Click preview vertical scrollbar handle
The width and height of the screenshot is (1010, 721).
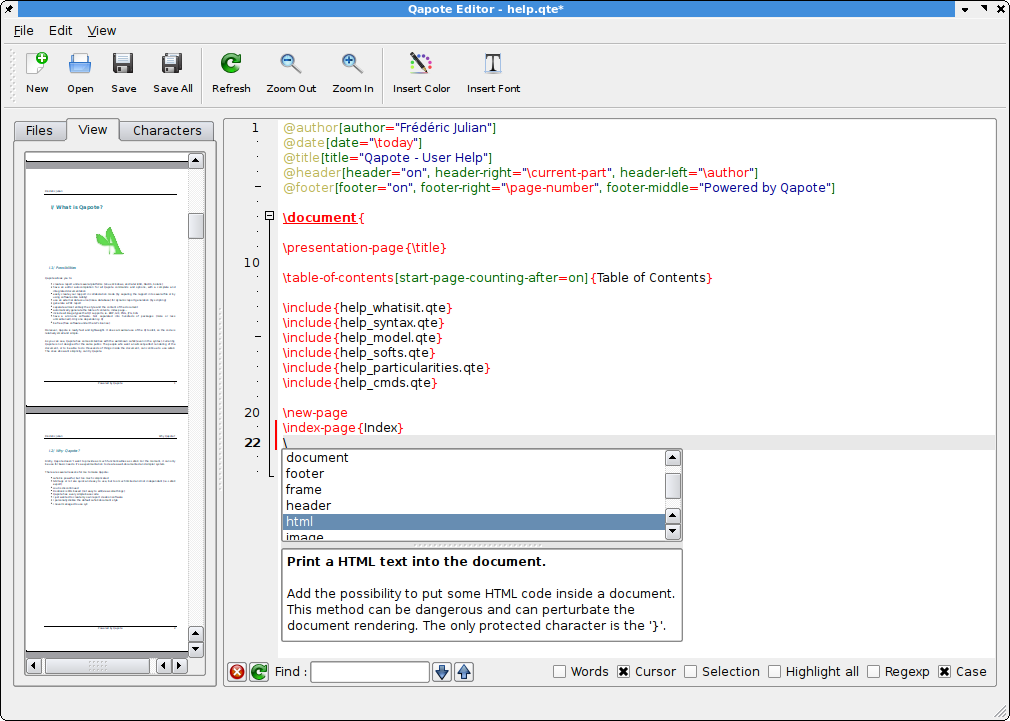click(196, 226)
